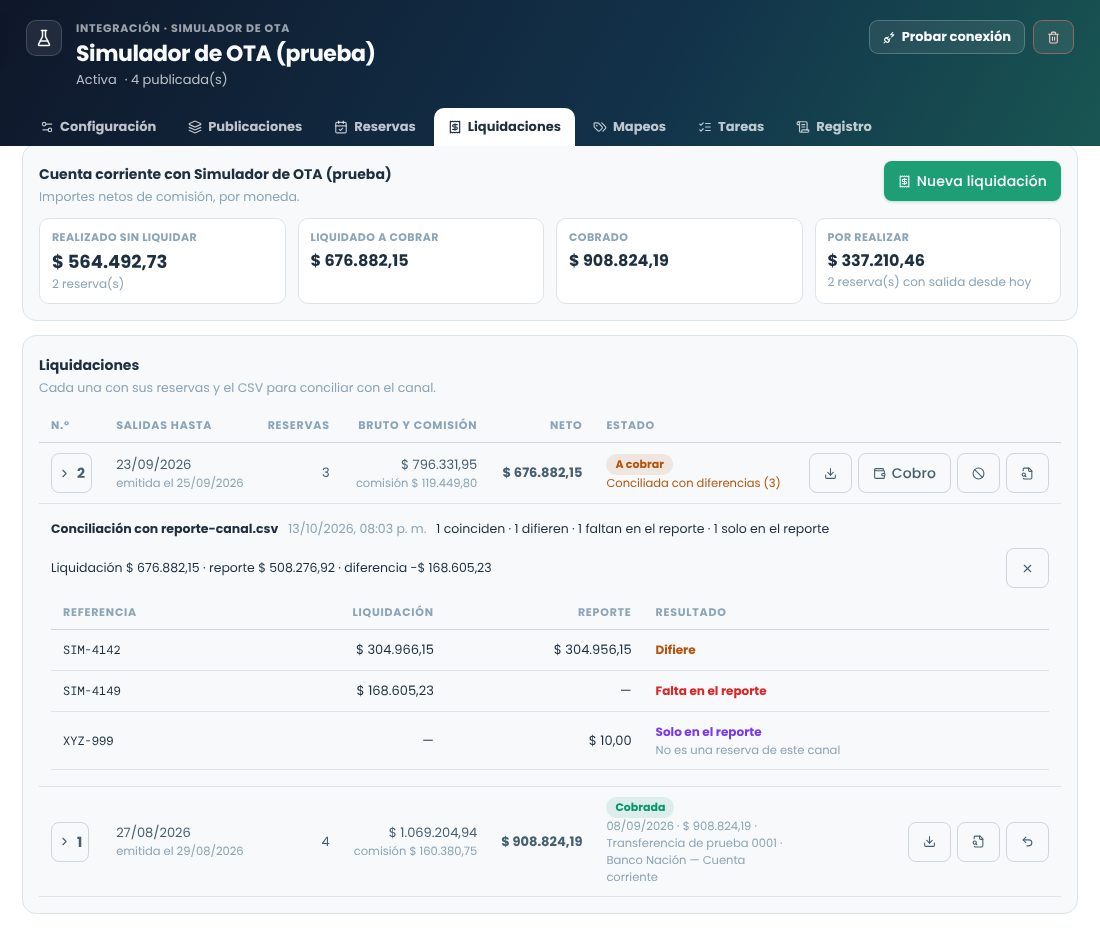This screenshot has width=1100, height=944.
Task: Click the 'Conciliada con diferencias (3)' status text
Action: [x=693, y=483]
